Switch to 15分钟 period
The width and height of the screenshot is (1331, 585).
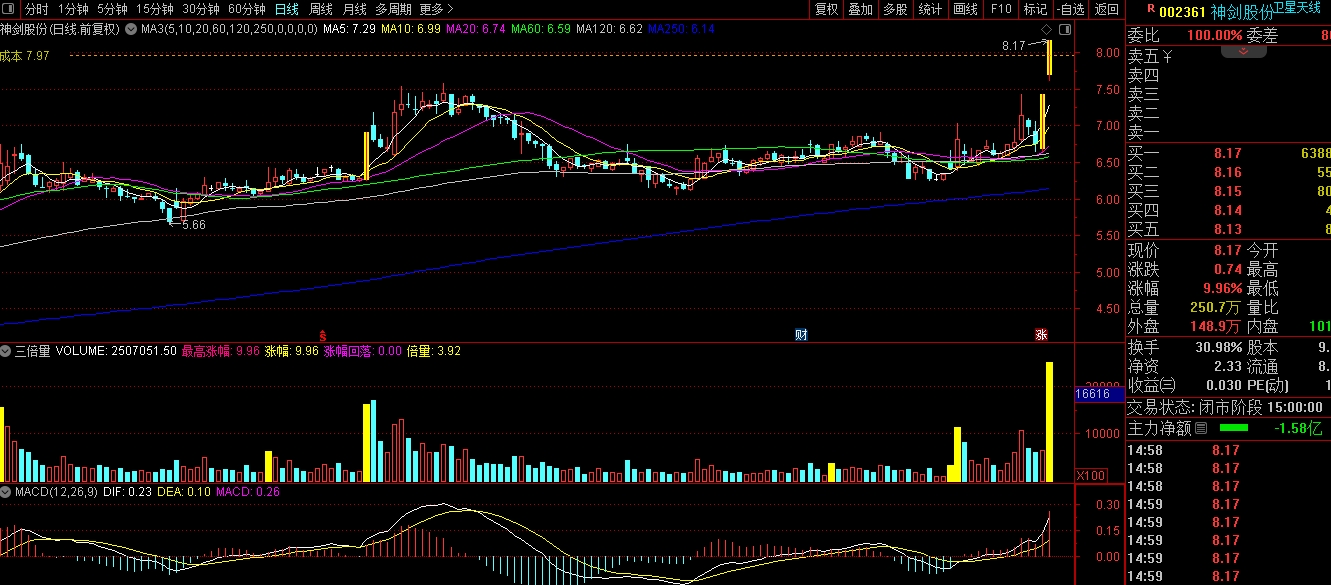click(x=154, y=9)
